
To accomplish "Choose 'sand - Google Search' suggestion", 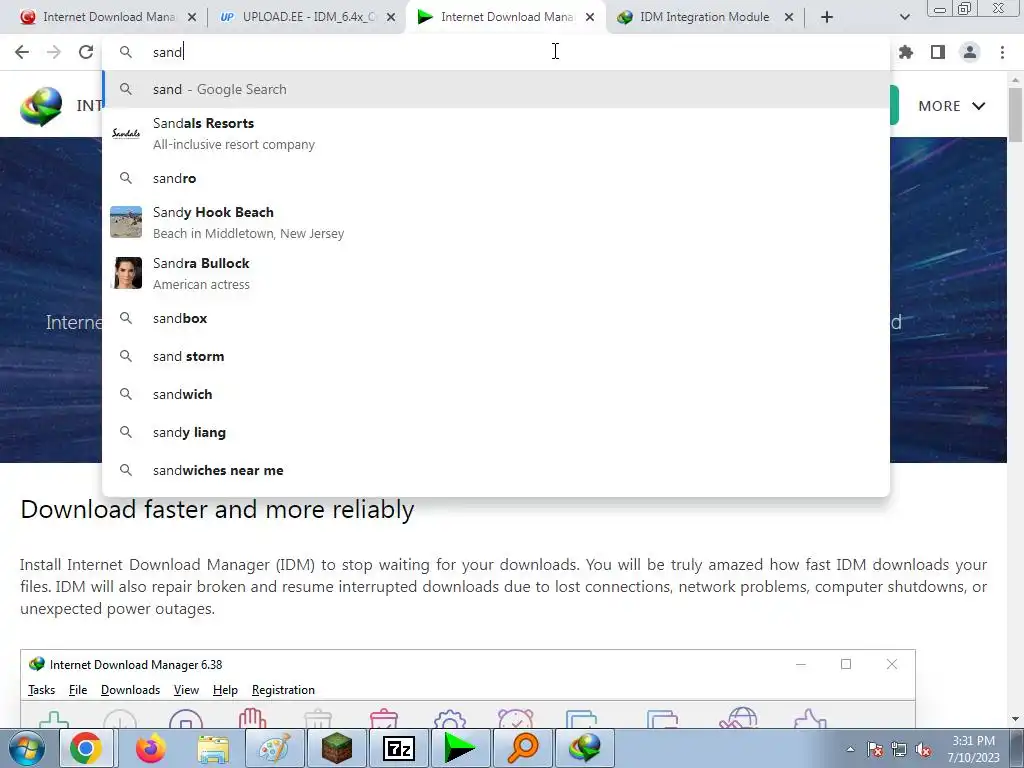I will click(x=496, y=89).
